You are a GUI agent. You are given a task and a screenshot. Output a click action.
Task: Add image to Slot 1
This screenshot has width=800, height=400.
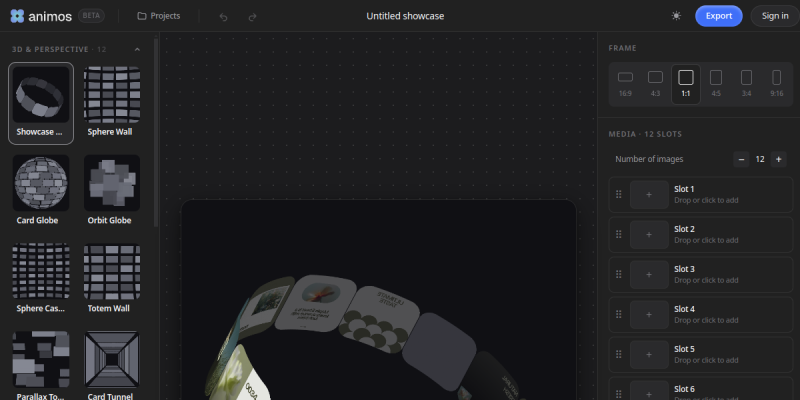(x=649, y=194)
